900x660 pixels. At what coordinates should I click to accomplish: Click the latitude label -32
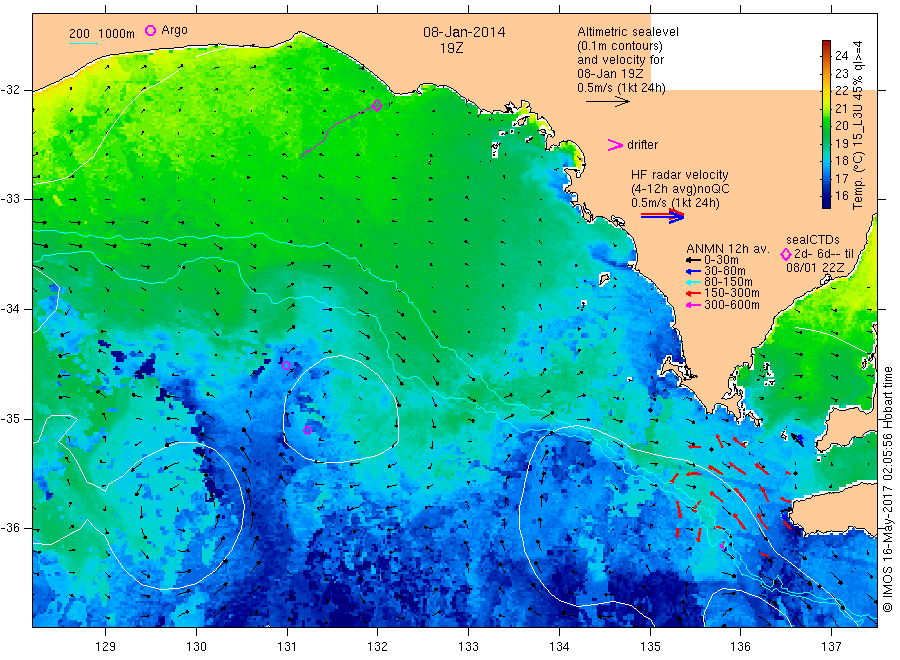10,90
